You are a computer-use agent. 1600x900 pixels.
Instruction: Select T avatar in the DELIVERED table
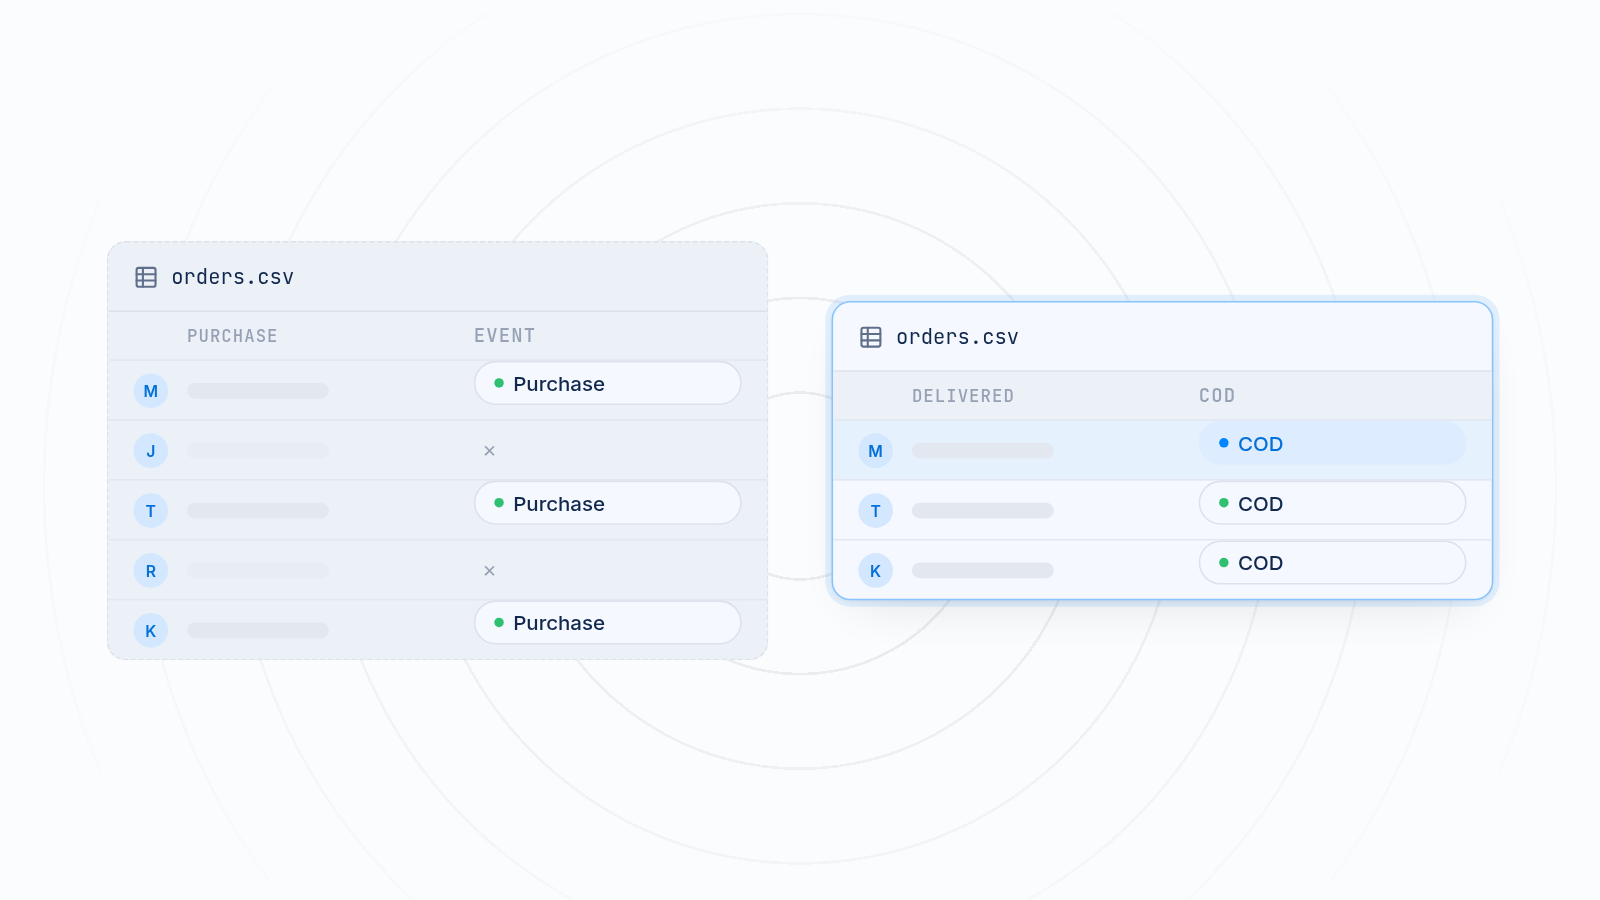tap(876, 511)
